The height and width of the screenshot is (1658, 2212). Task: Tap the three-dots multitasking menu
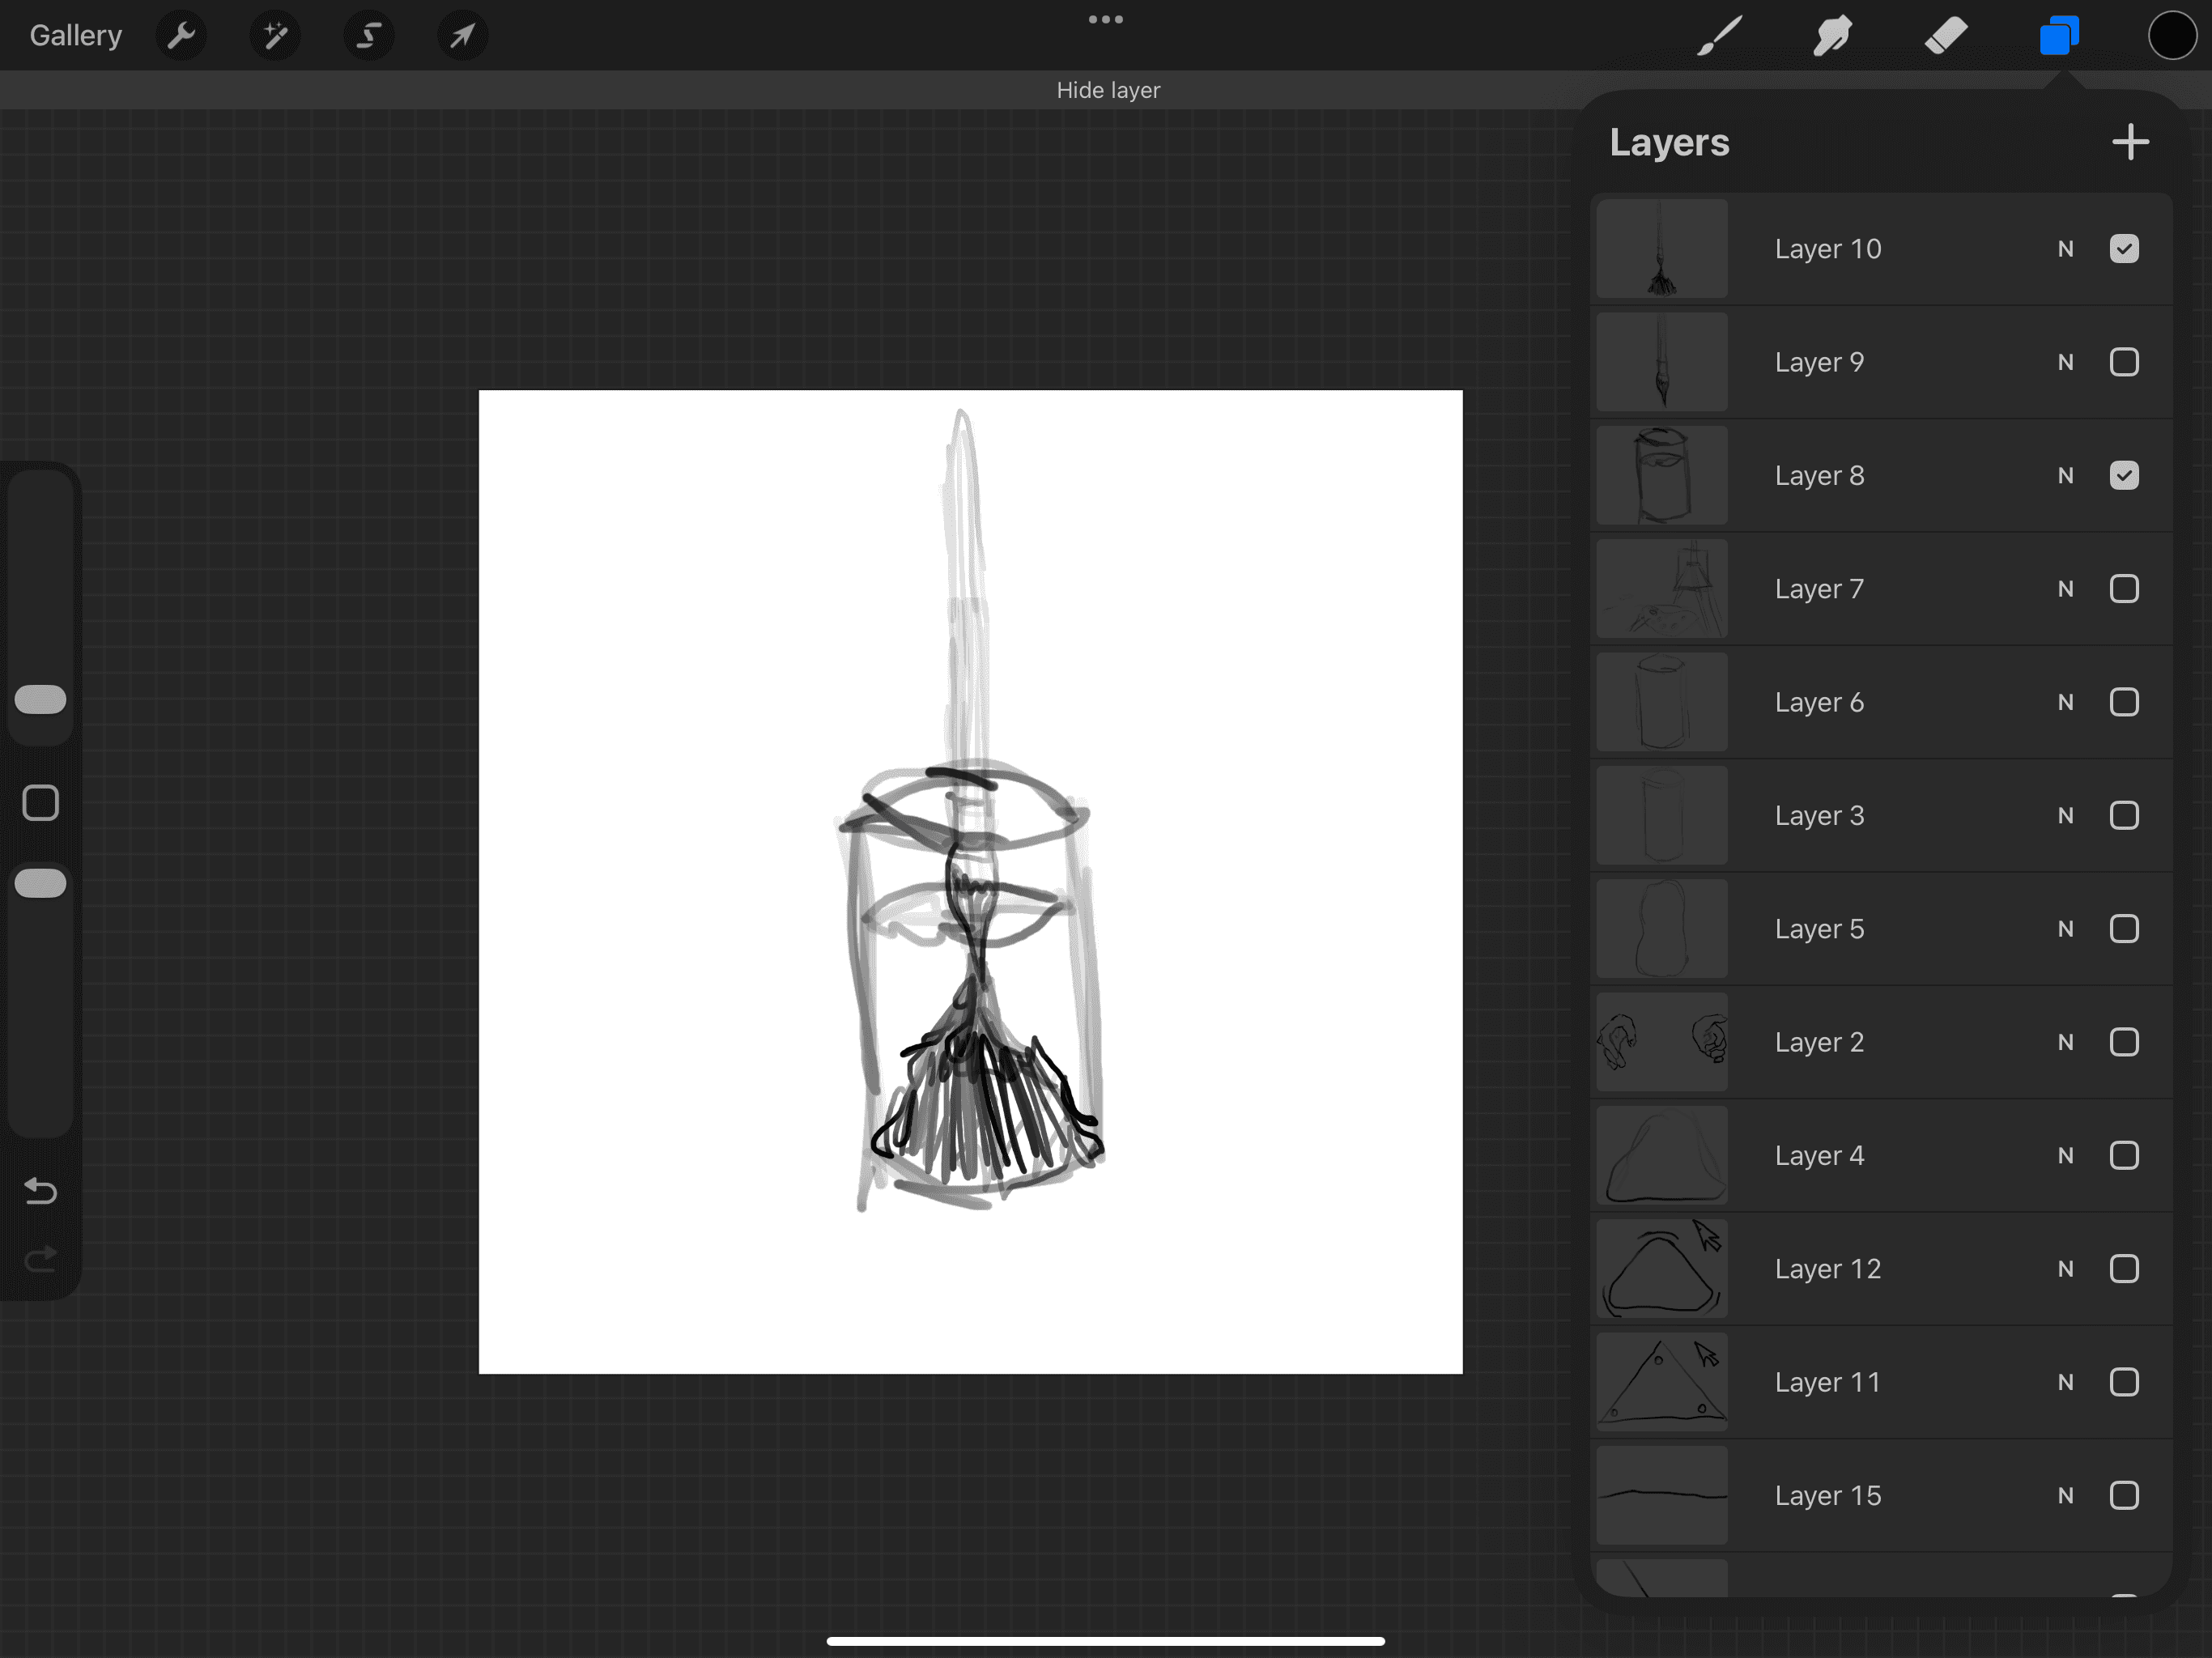[1105, 19]
